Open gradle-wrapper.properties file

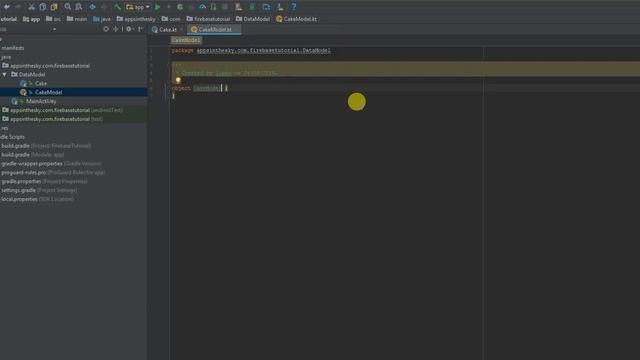point(51,164)
